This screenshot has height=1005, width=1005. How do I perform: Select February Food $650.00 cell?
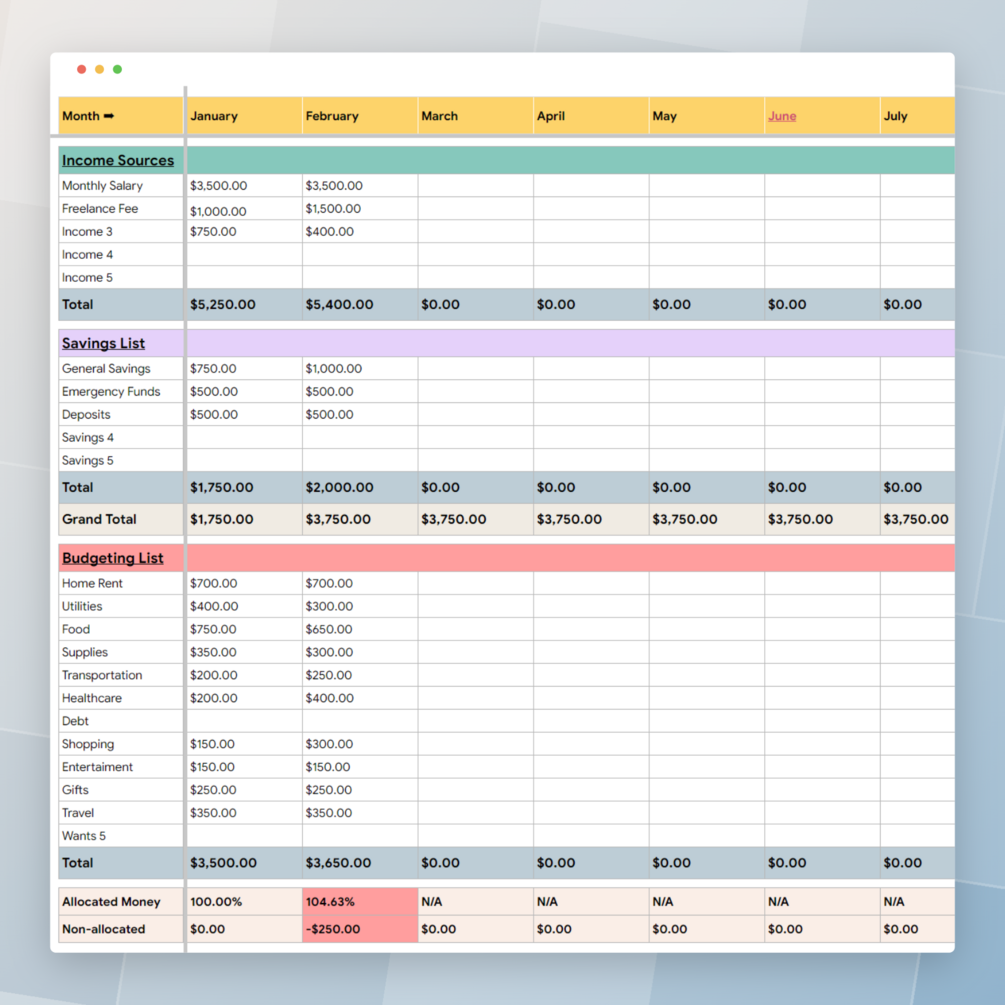point(360,629)
